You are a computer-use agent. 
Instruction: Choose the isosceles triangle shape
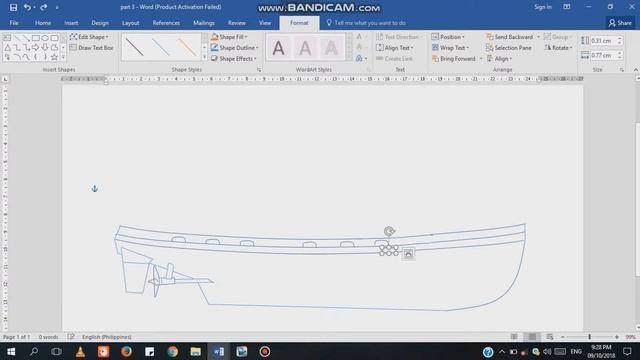[7, 48]
